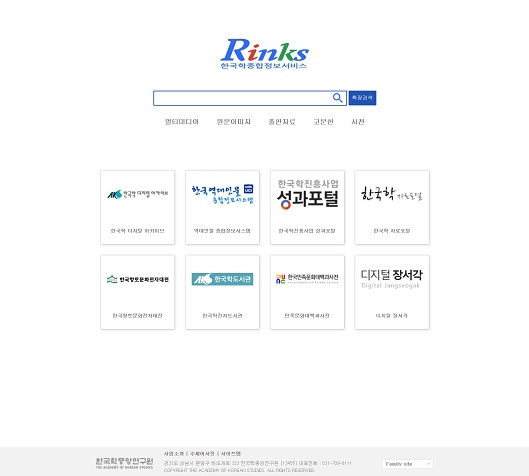This screenshot has width=529, height=476.
Task: Open the AKS 한국학도서관 tile
Action: point(222,292)
